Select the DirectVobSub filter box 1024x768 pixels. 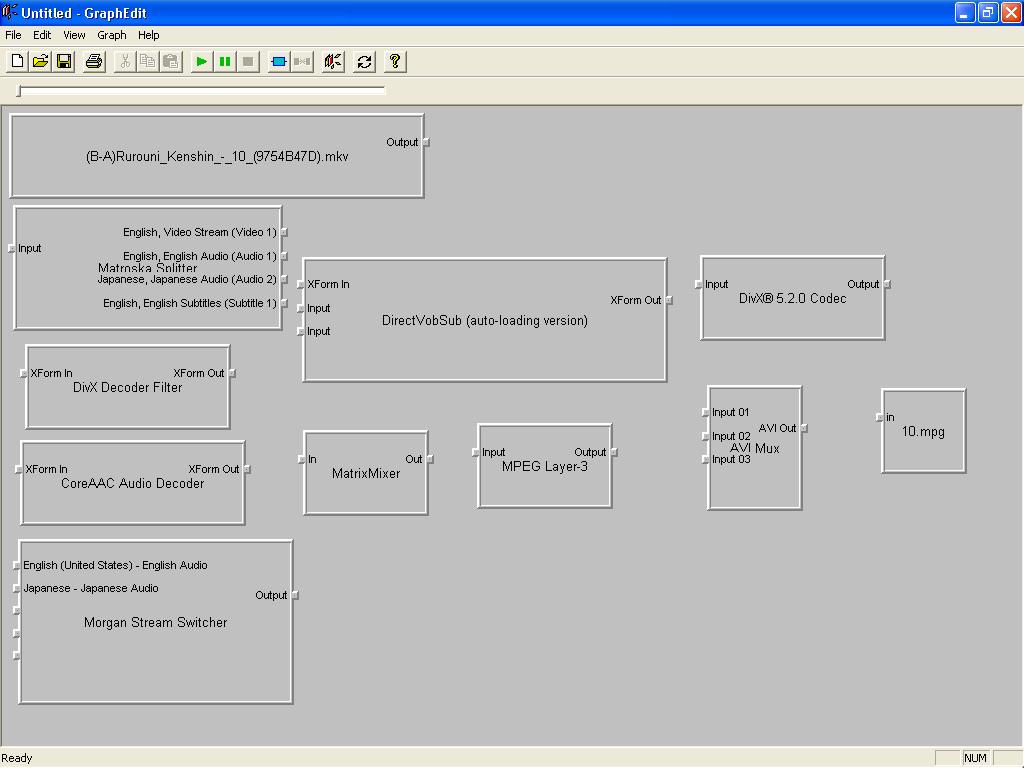click(x=485, y=321)
